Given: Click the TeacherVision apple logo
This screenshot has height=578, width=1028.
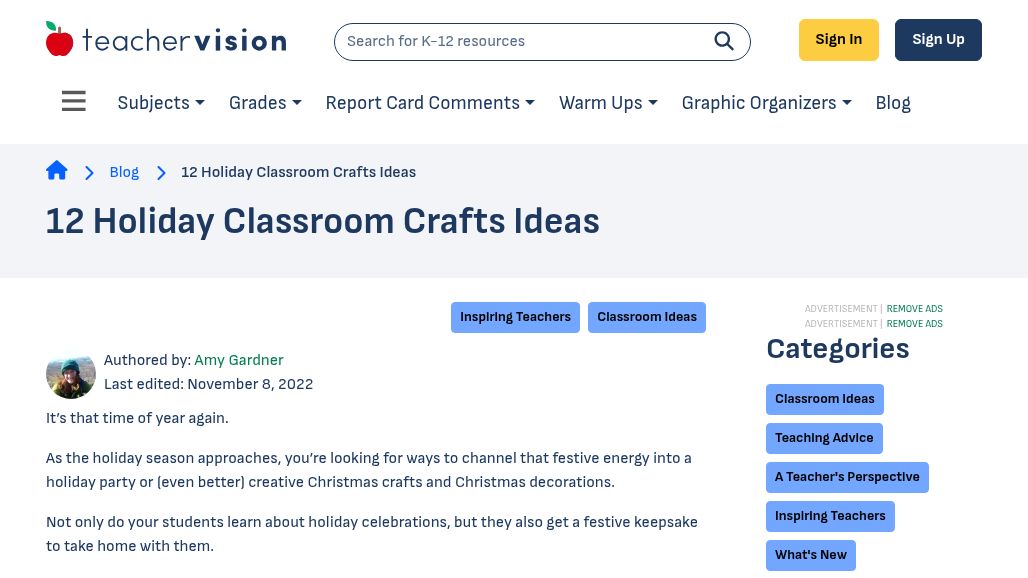Looking at the screenshot, I should [x=60, y=40].
